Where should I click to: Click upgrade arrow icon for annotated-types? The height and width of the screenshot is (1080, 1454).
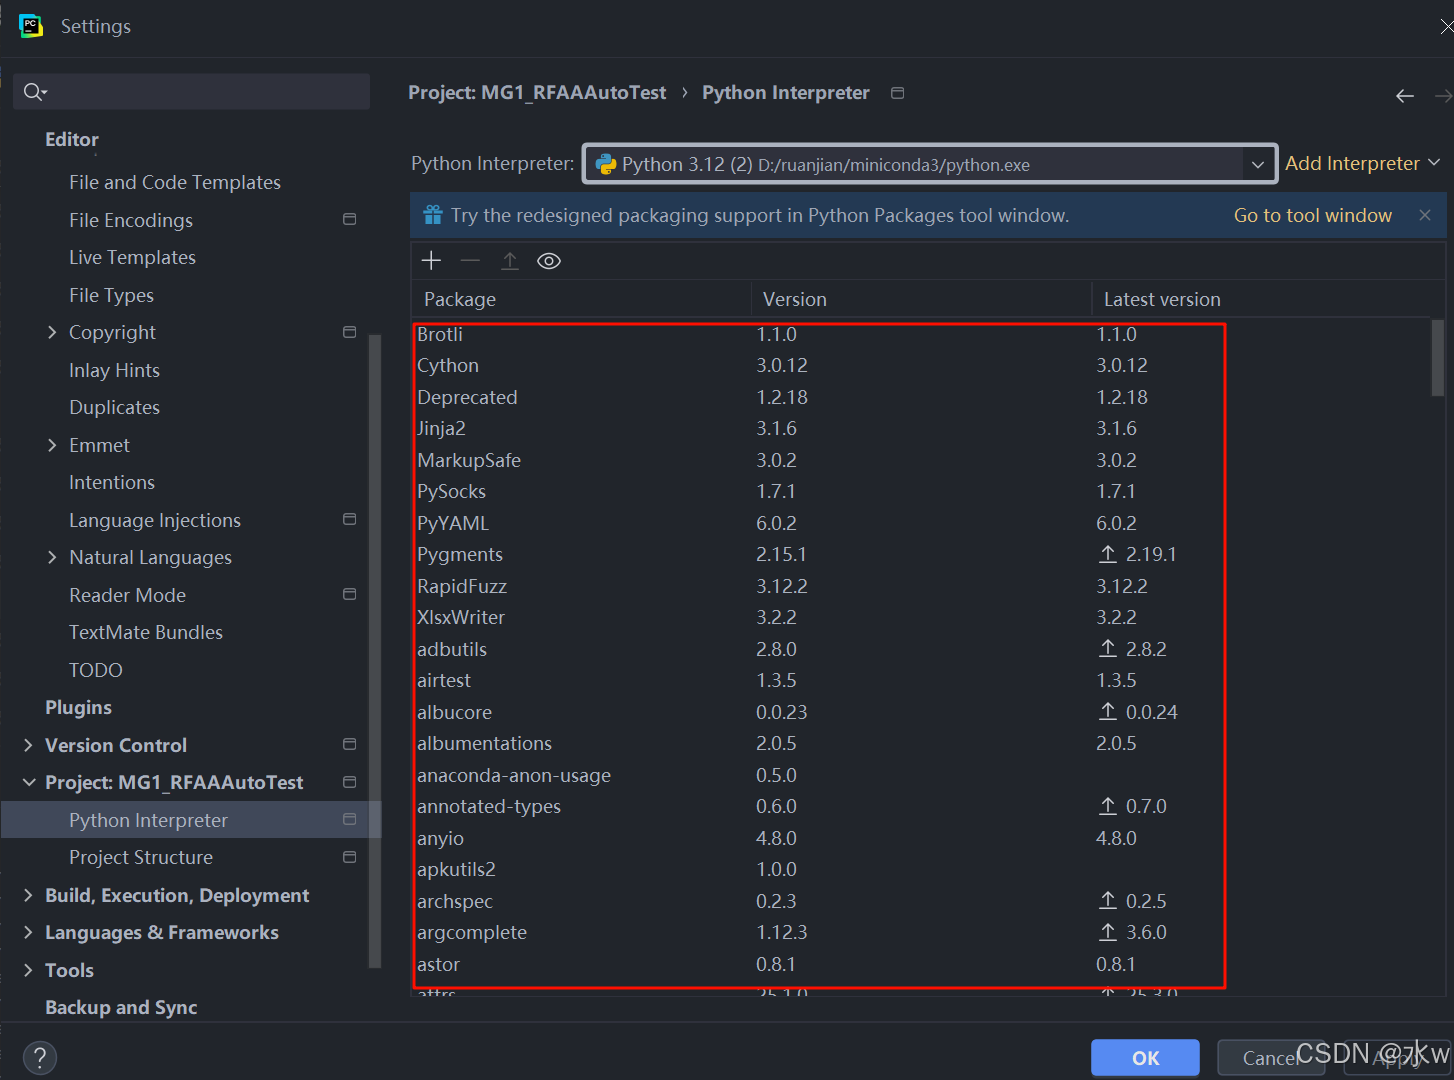click(x=1108, y=806)
